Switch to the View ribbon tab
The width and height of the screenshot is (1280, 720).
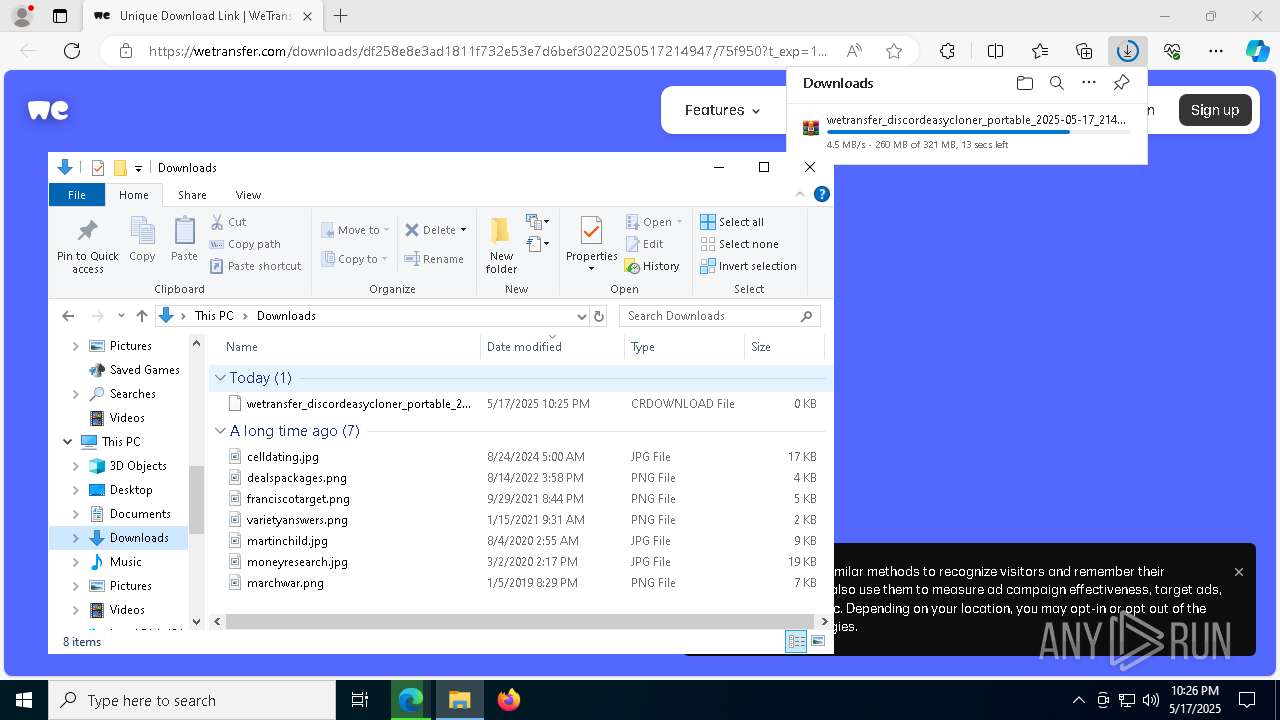coord(248,195)
